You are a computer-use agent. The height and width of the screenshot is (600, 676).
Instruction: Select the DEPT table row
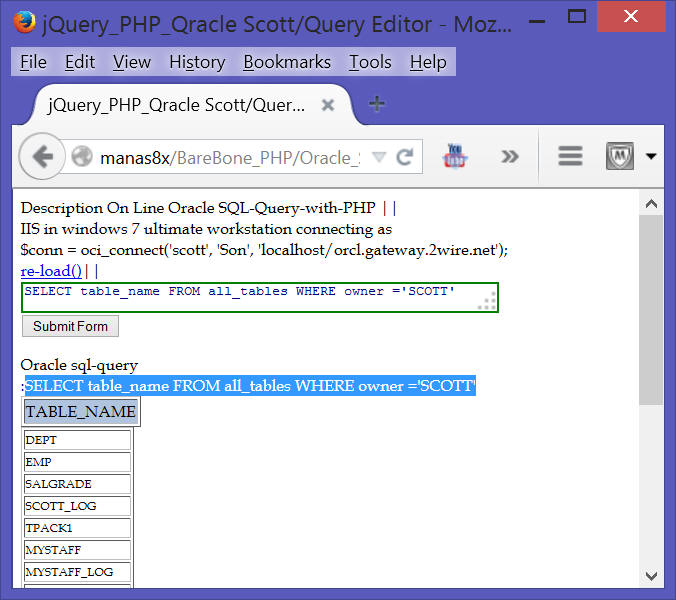tap(78, 440)
